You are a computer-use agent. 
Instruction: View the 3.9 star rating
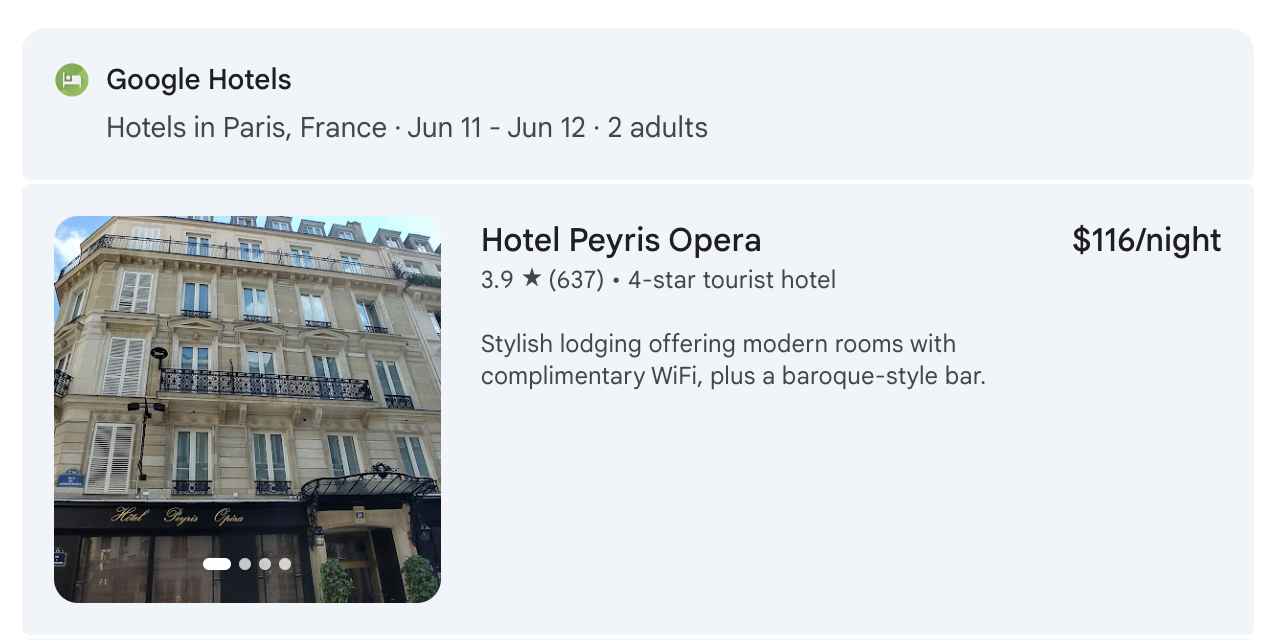(496, 280)
